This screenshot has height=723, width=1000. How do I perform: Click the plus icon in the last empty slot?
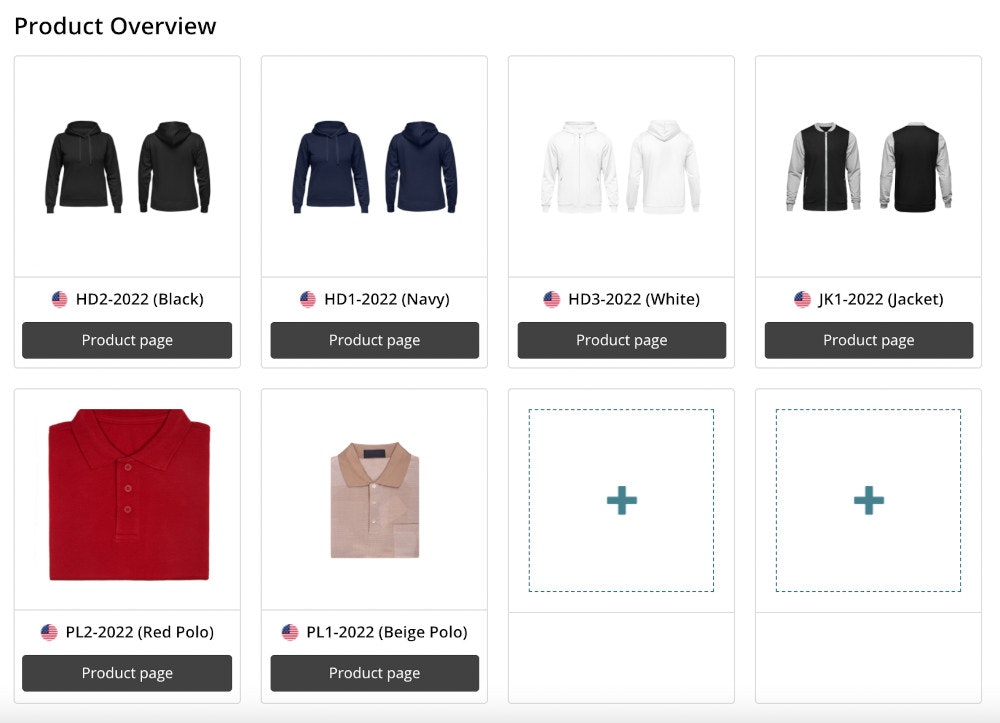(x=868, y=498)
